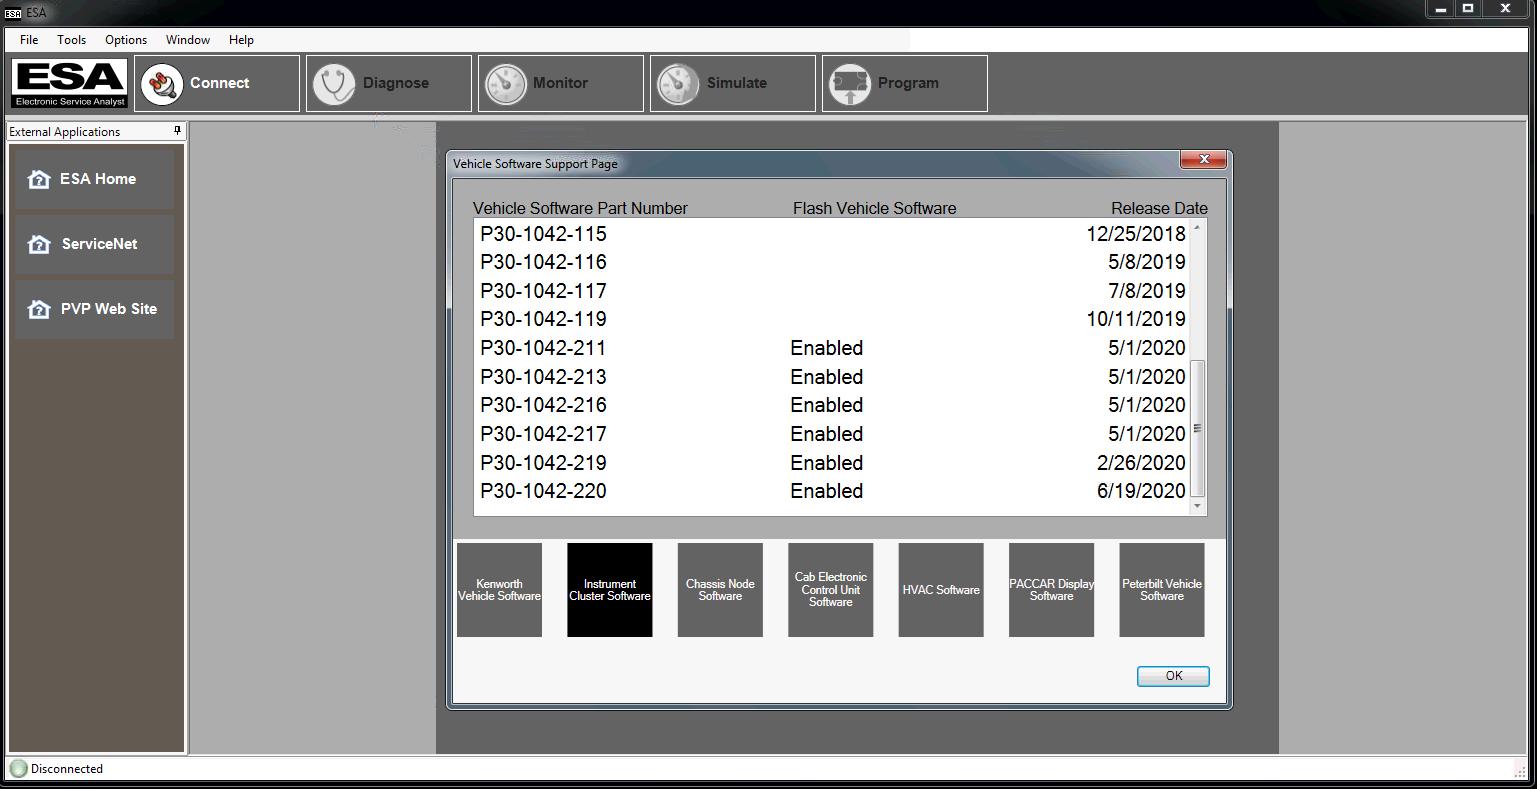
Task: Select part number P30-1042-217
Action: [544, 434]
